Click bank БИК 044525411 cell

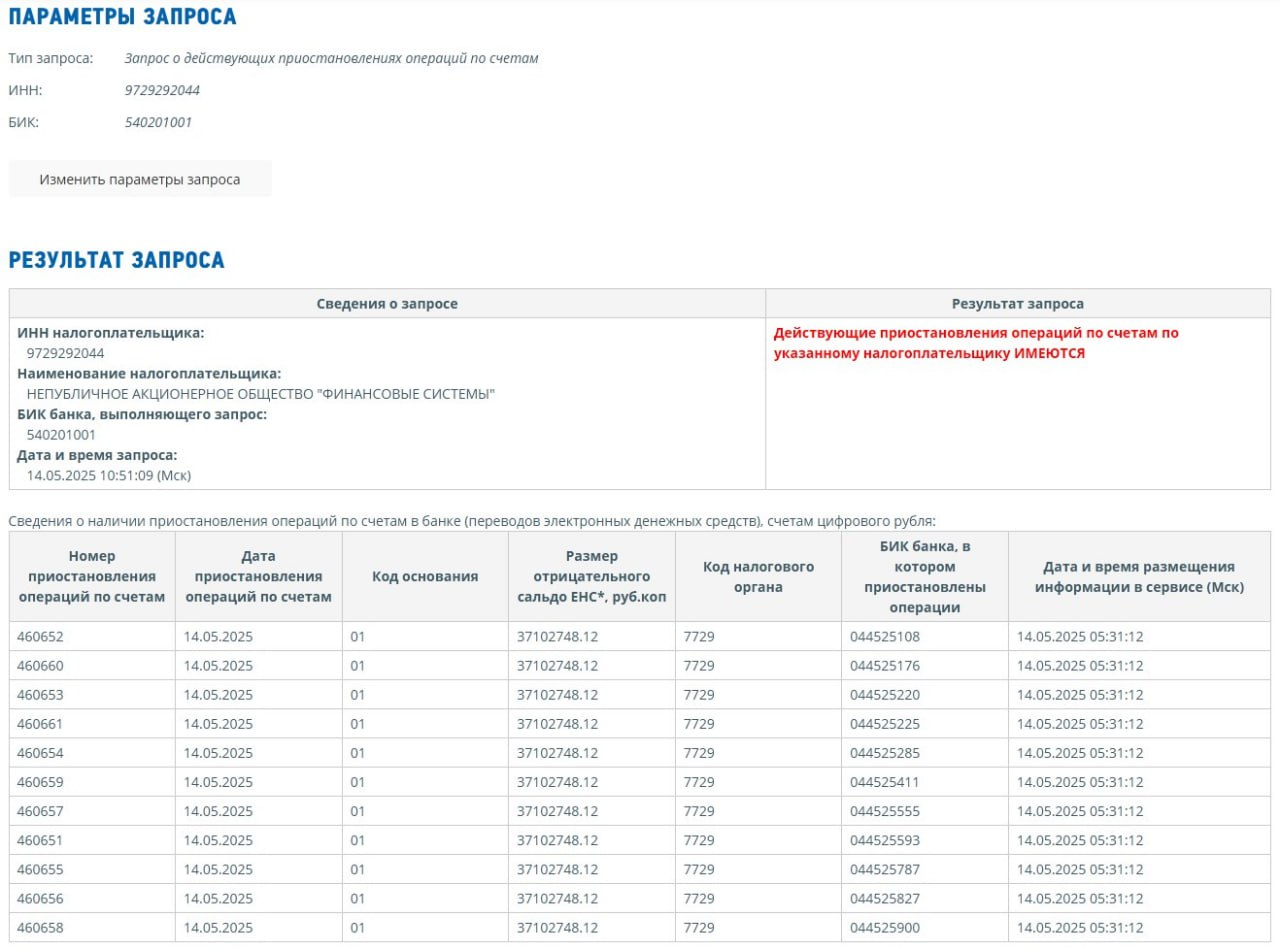tap(925, 782)
